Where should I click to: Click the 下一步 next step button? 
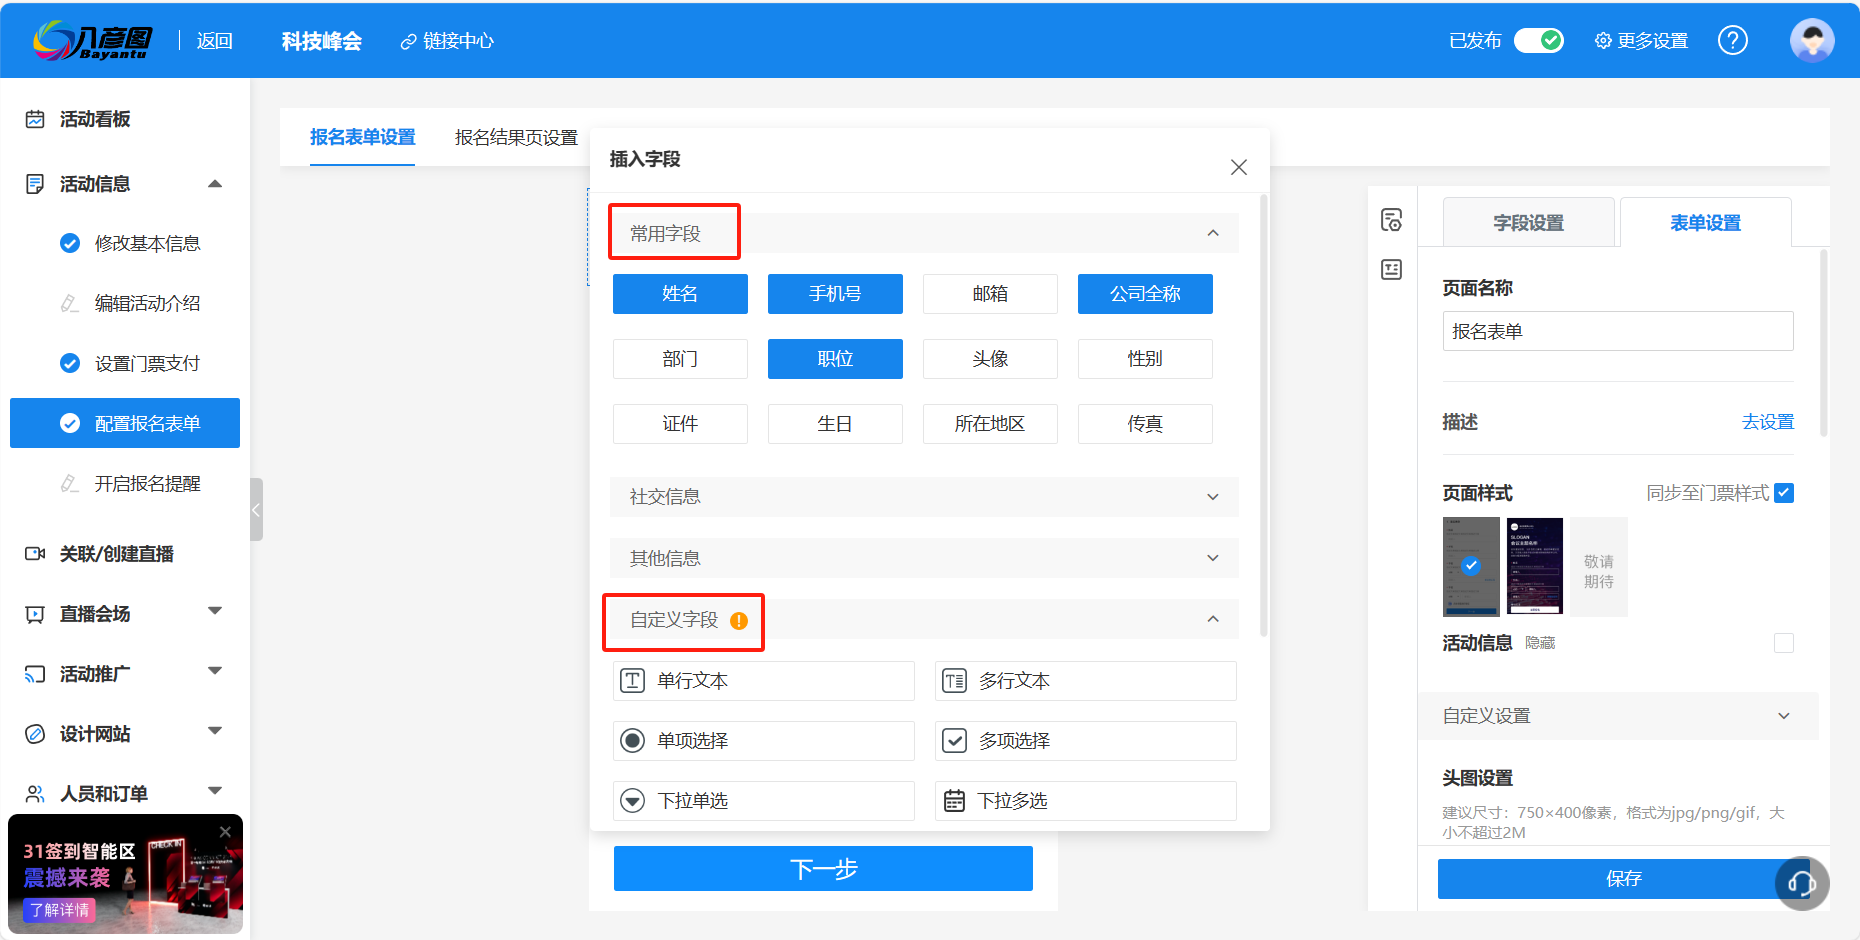(x=823, y=868)
